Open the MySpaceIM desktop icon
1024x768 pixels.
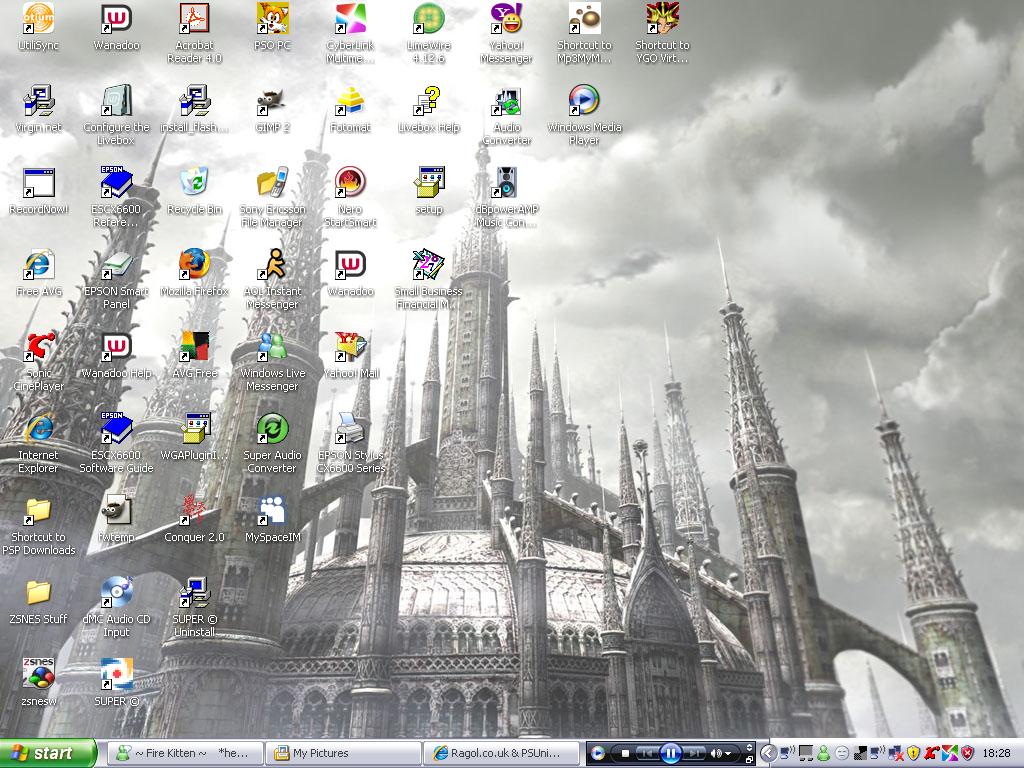[x=272, y=512]
